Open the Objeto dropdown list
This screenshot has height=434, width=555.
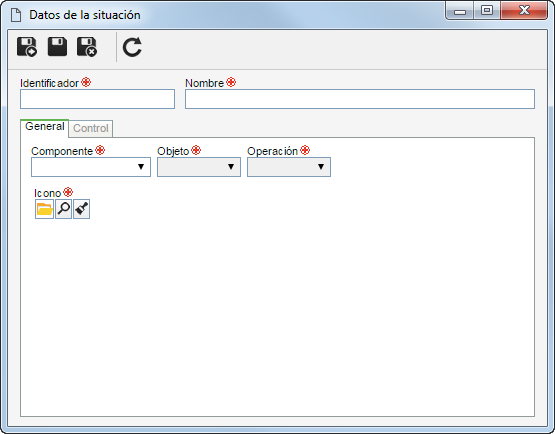[x=199, y=167]
